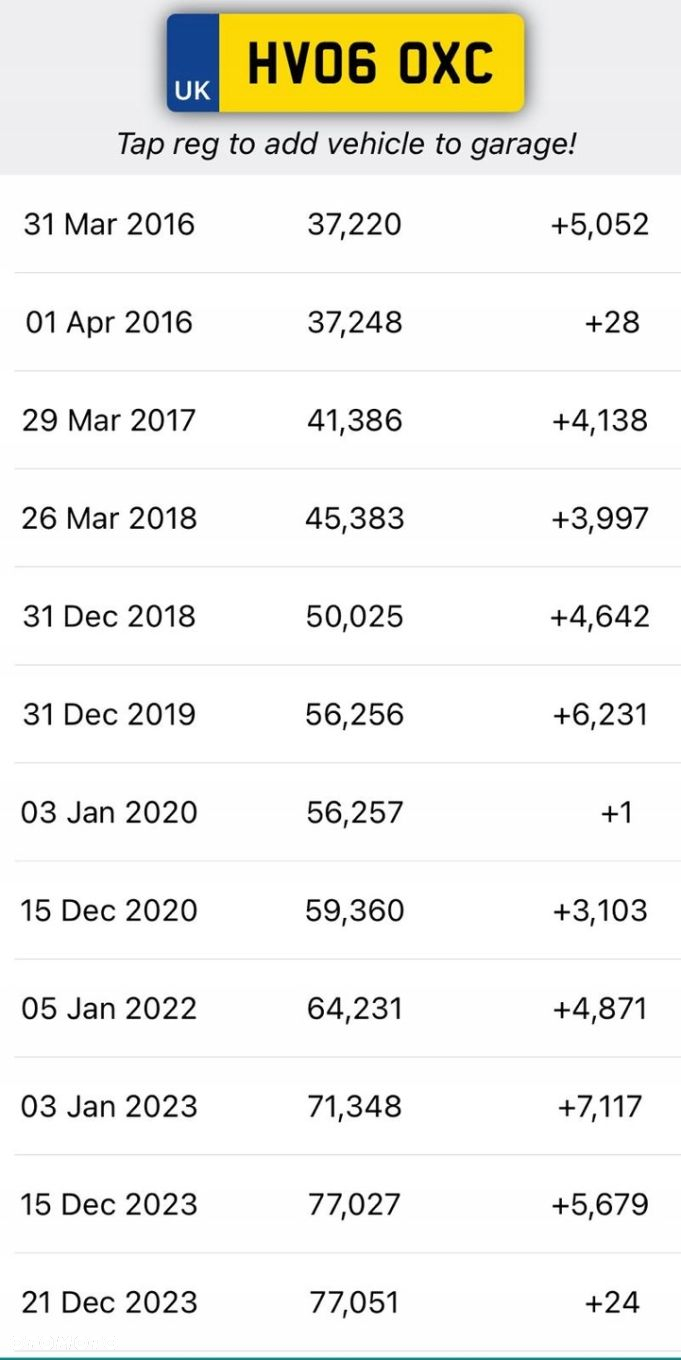Select the 31 Mar 2016 date
Viewport: 681px width, 1360px height.
(x=109, y=224)
